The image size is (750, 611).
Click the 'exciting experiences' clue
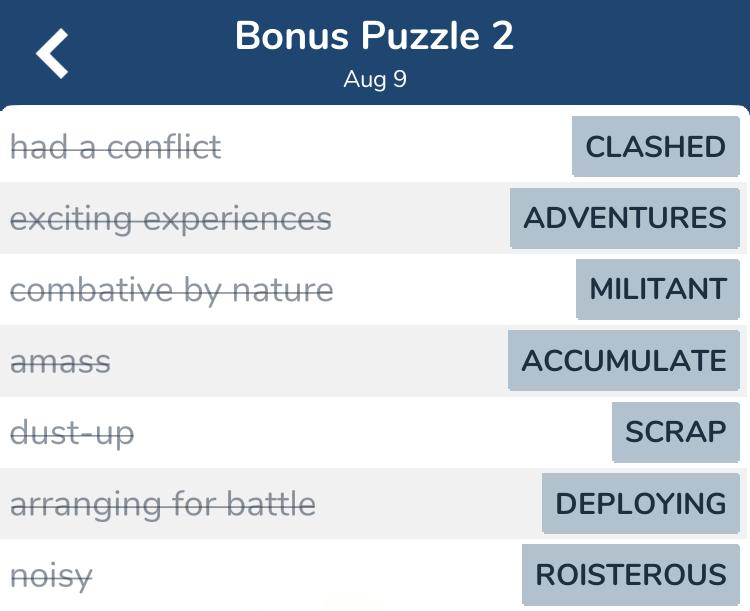point(171,219)
